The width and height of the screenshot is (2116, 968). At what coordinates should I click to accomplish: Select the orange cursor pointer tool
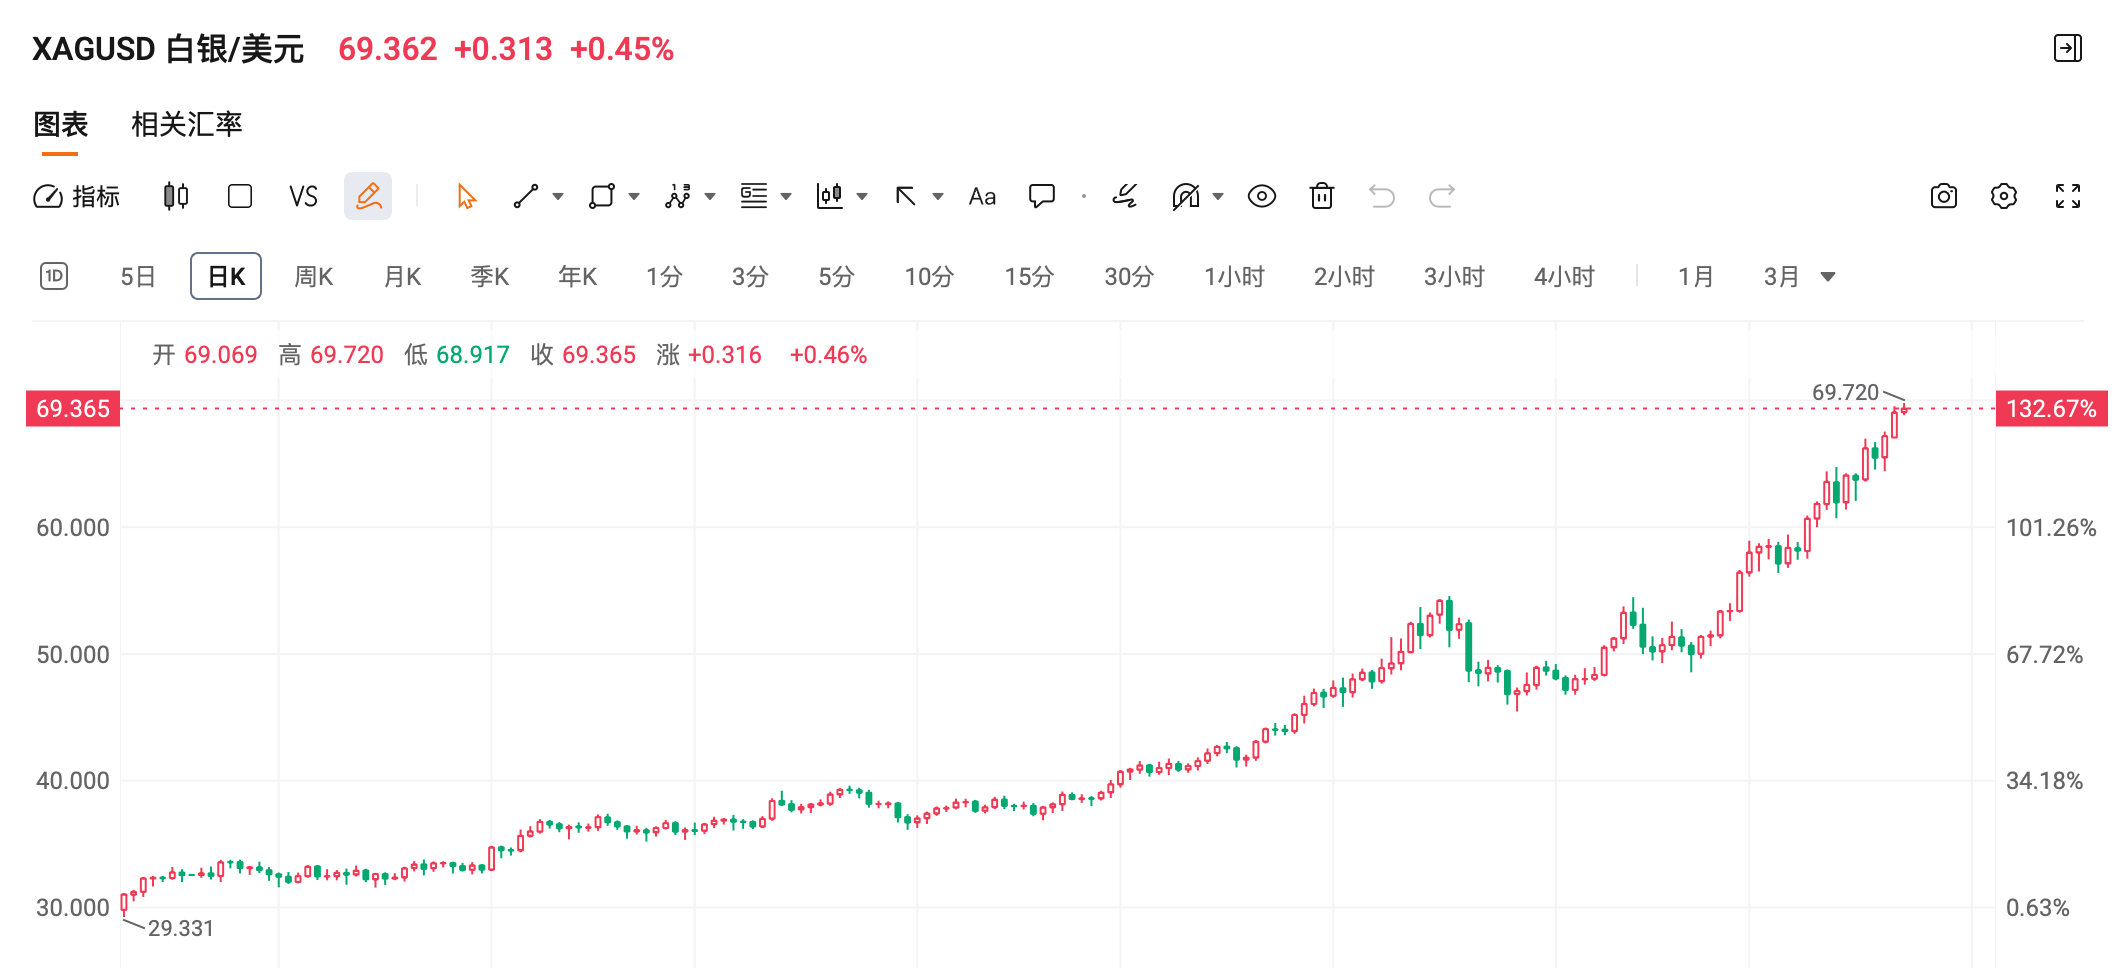click(x=466, y=196)
